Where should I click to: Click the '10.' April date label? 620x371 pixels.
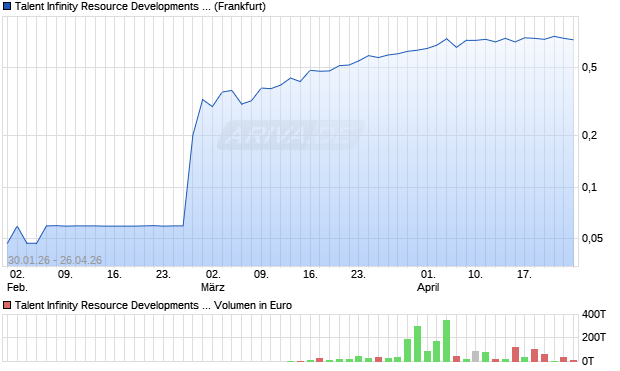pos(475,274)
